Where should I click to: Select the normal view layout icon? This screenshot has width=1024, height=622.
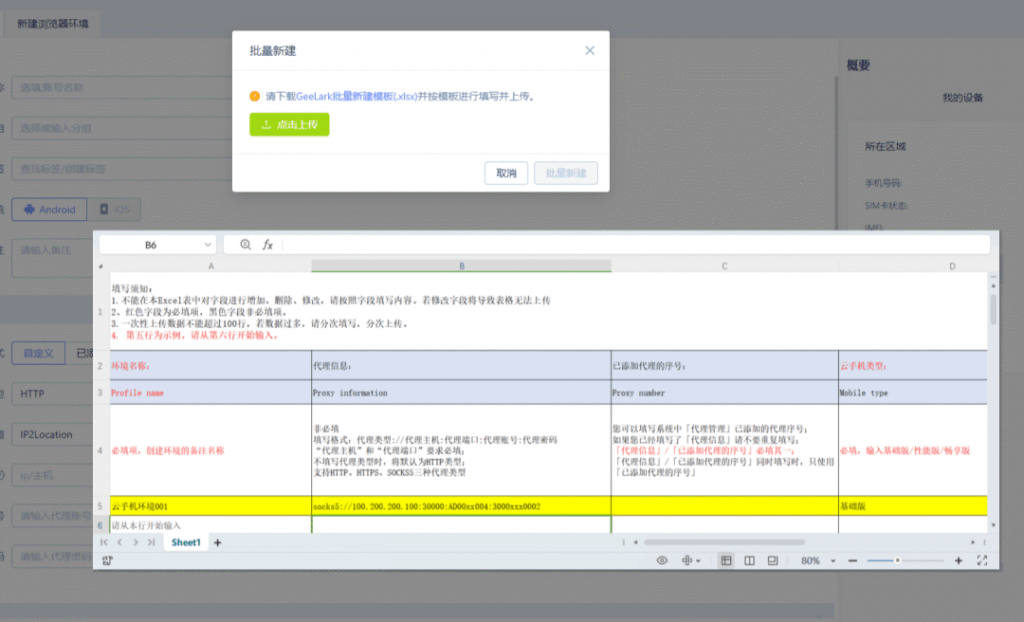click(x=726, y=561)
